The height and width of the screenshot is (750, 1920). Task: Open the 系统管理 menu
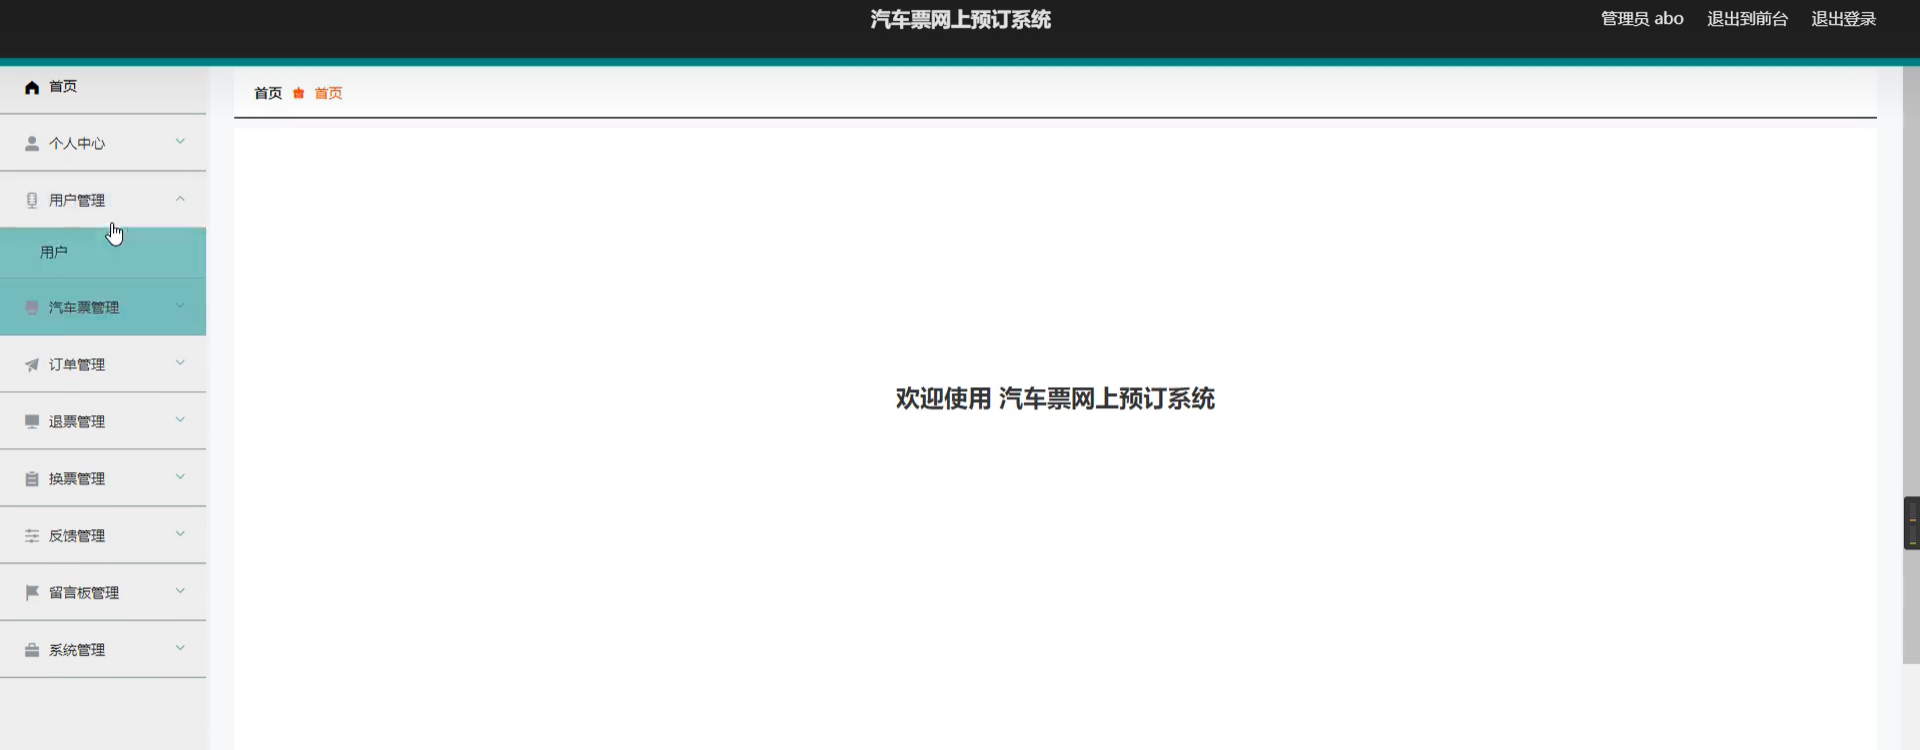coord(103,649)
